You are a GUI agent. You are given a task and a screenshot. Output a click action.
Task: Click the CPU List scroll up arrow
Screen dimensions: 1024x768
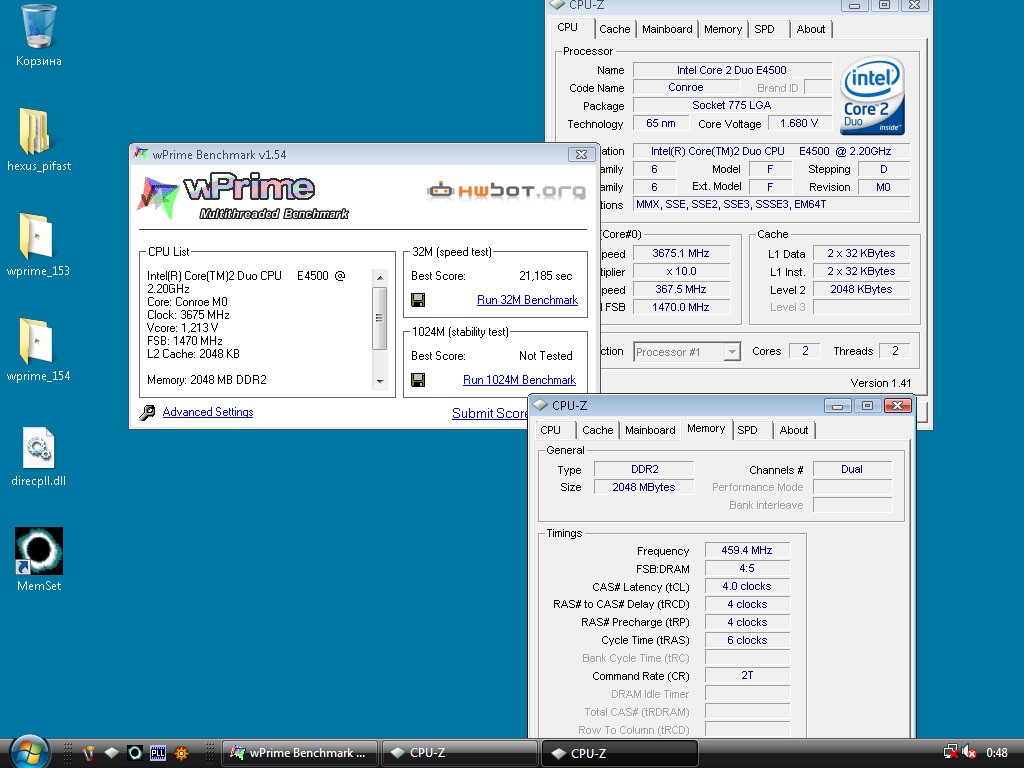(x=379, y=278)
